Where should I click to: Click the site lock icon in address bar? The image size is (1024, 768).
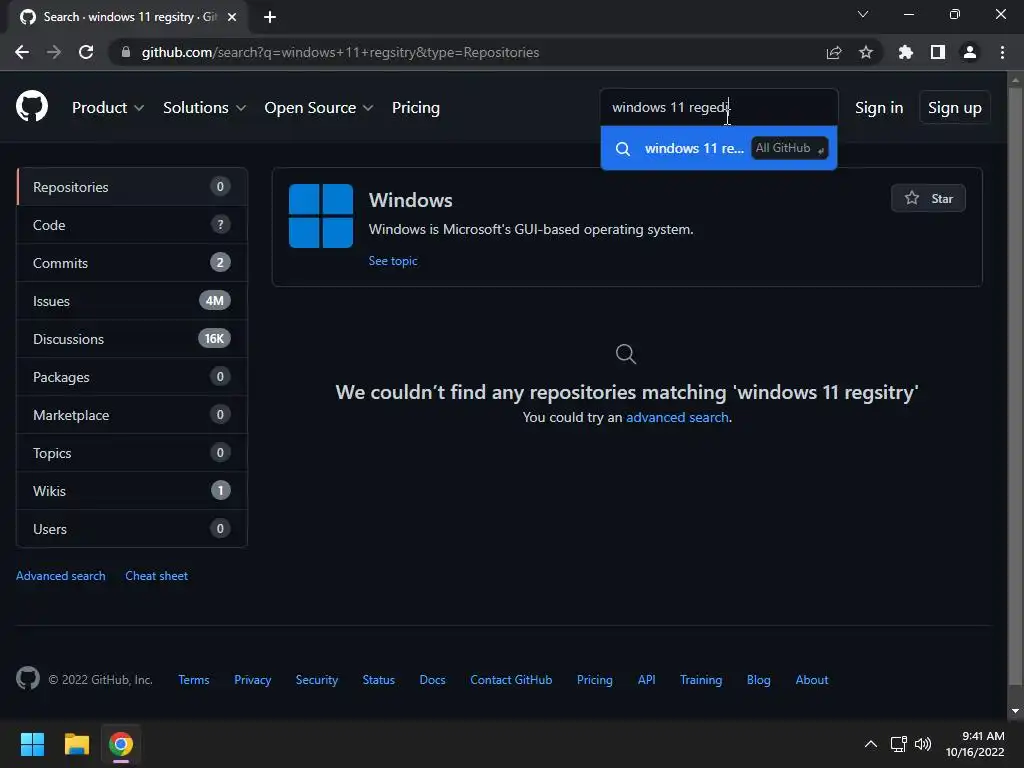pos(126,52)
